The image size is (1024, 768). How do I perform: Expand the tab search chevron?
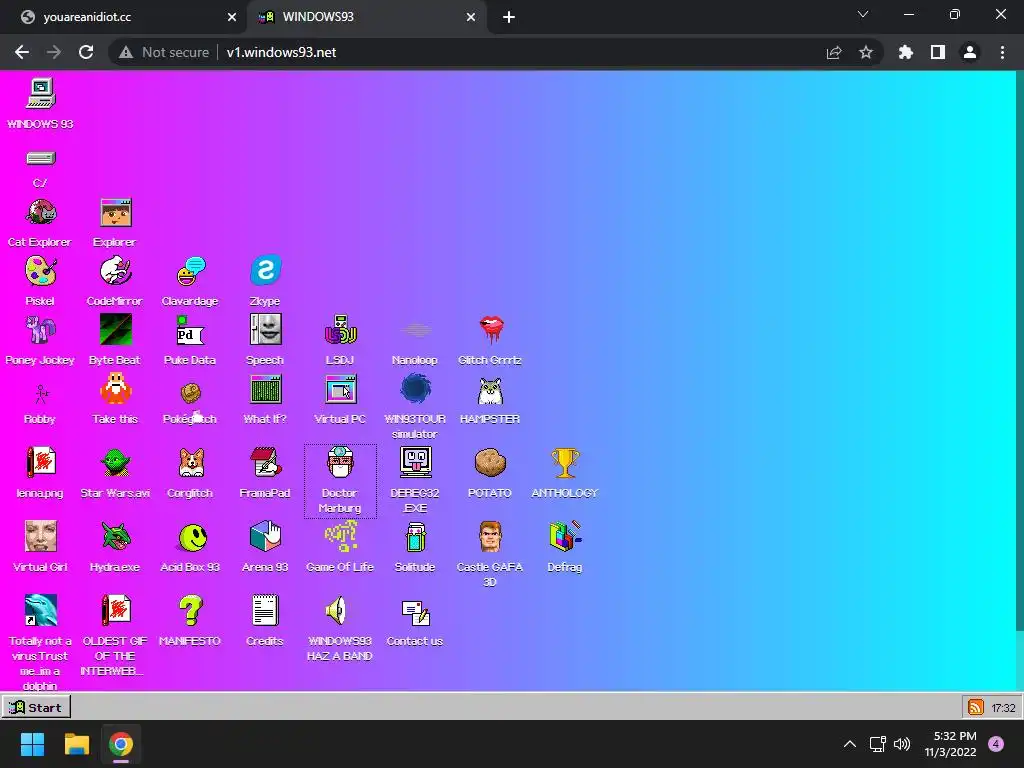click(863, 14)
